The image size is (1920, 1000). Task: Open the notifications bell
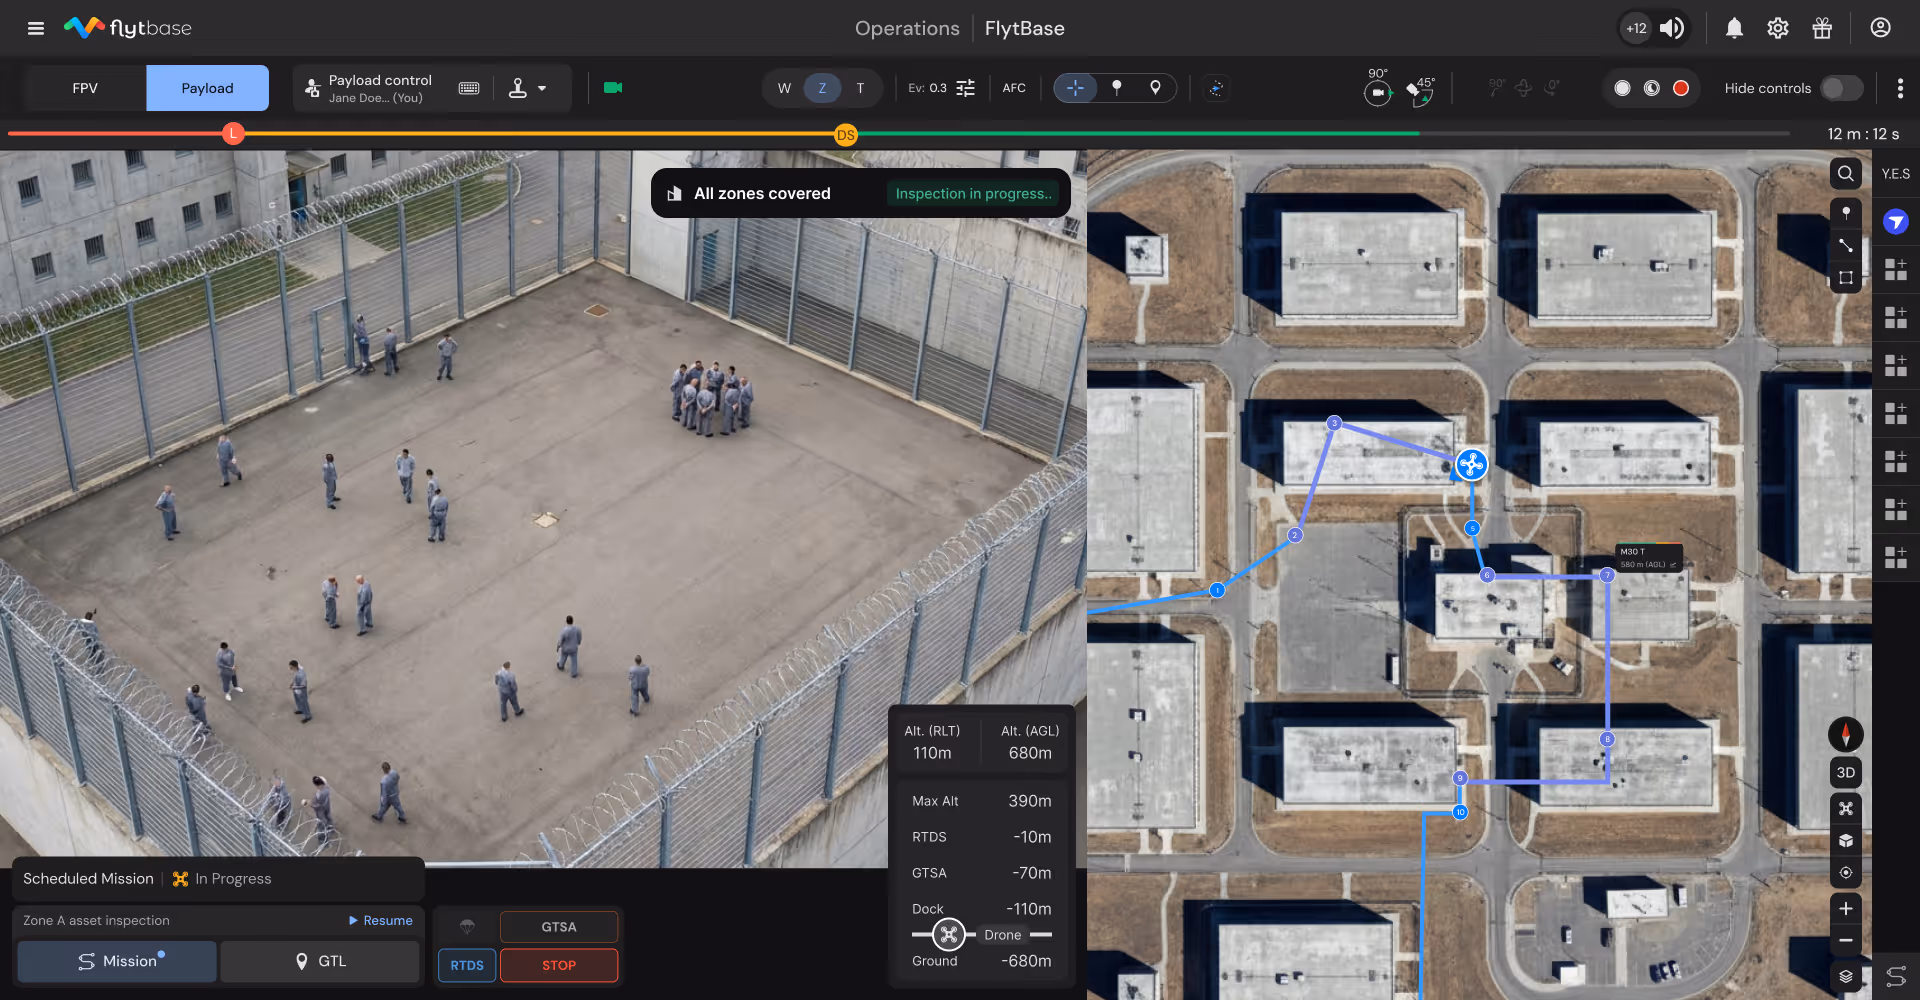[x=1734, y=28]
